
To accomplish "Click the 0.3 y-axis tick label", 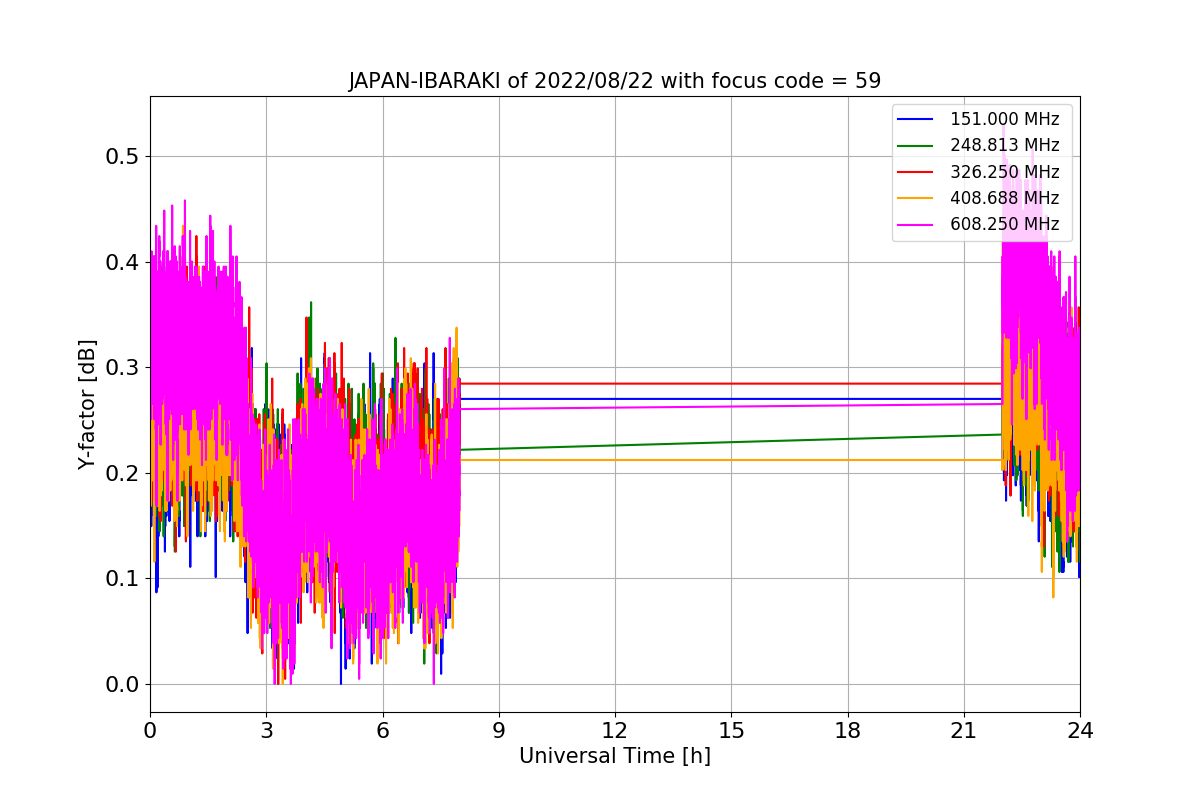I will [122, 368].
